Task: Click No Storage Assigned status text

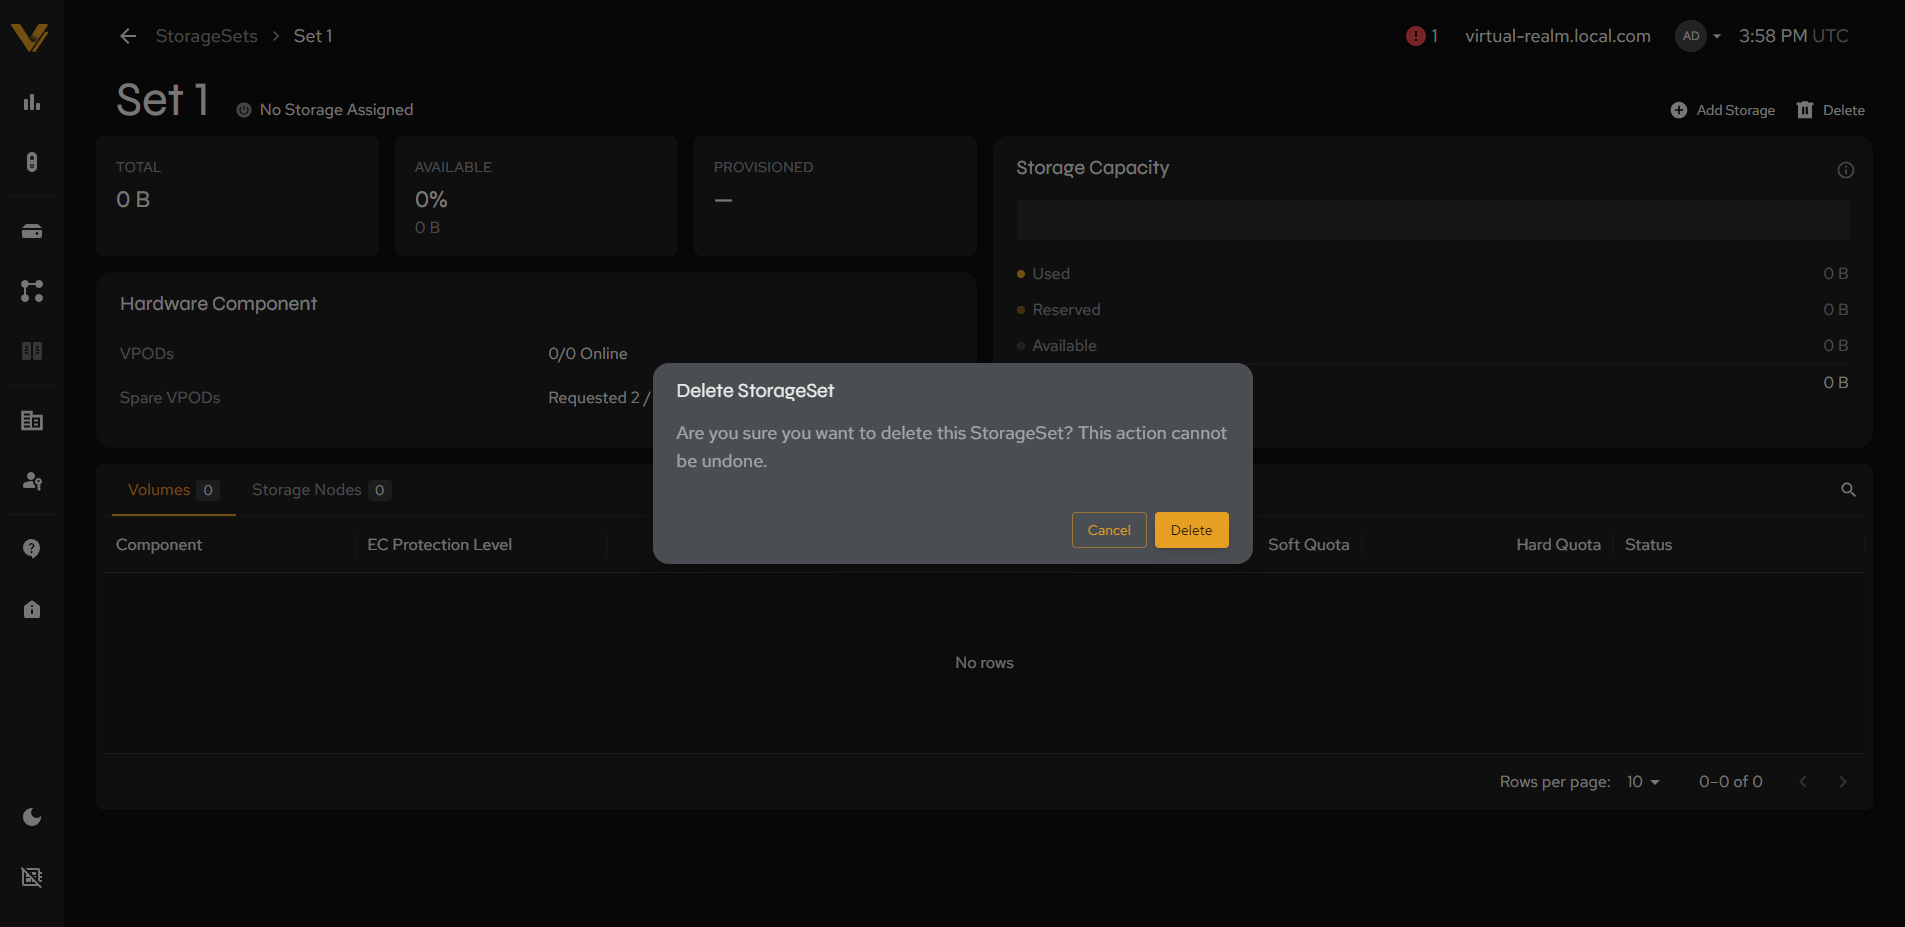Action: [x=336, y=110]
